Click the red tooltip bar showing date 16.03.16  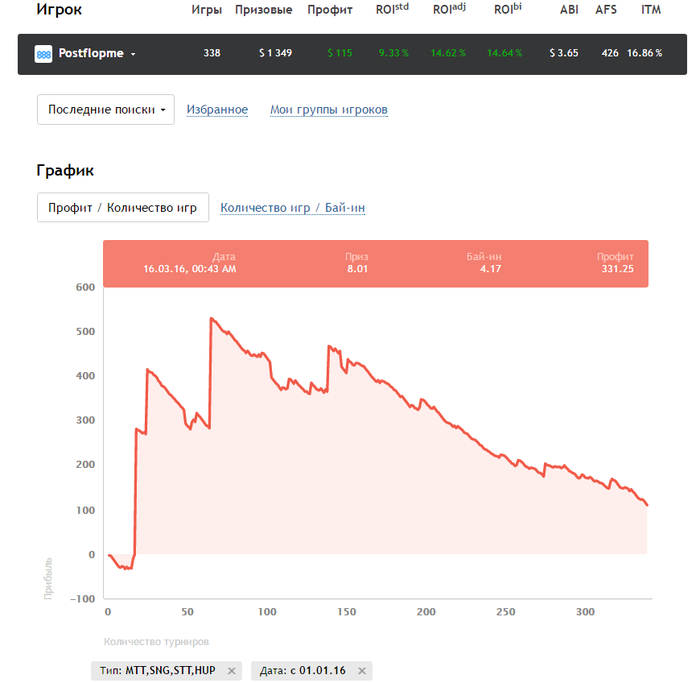[375, 263]
